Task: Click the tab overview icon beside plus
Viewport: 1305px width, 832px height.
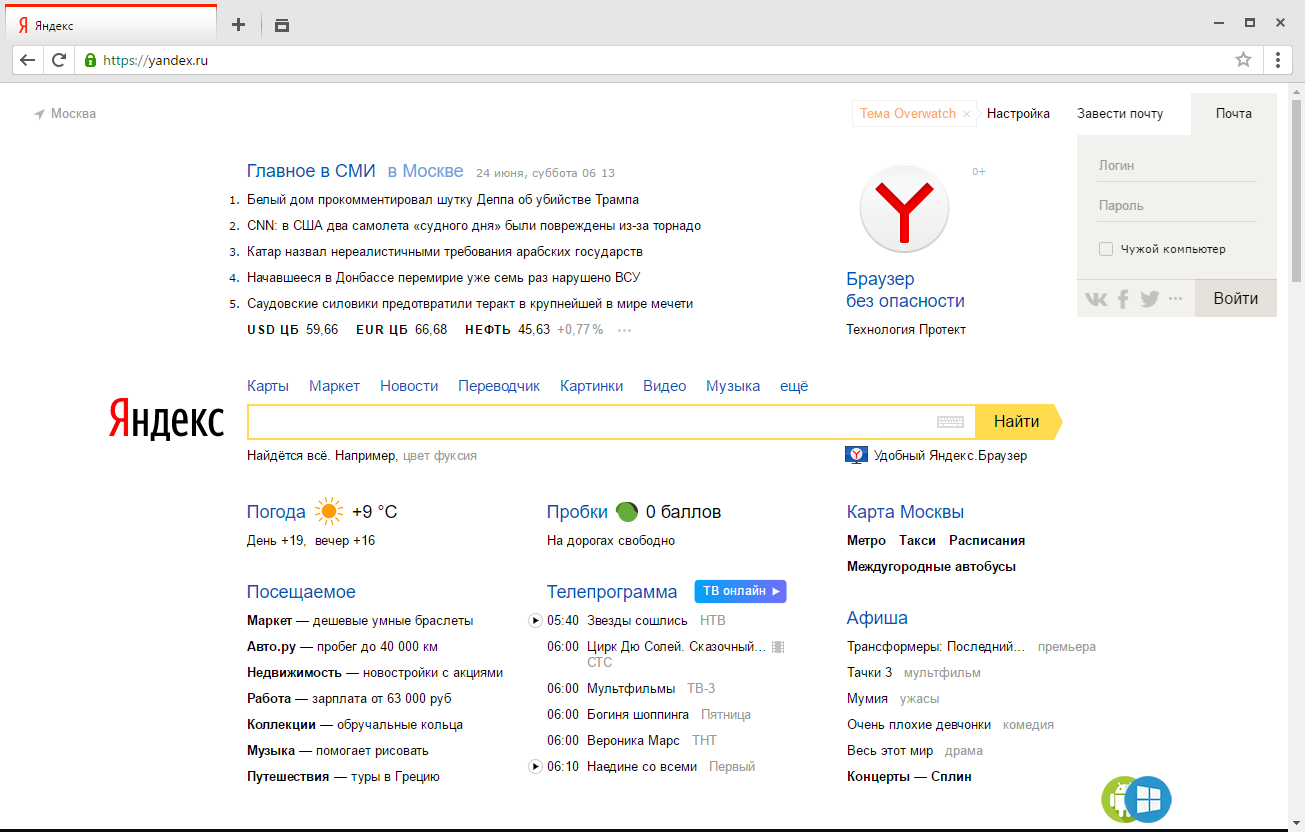Action: (x=282, y=25)
